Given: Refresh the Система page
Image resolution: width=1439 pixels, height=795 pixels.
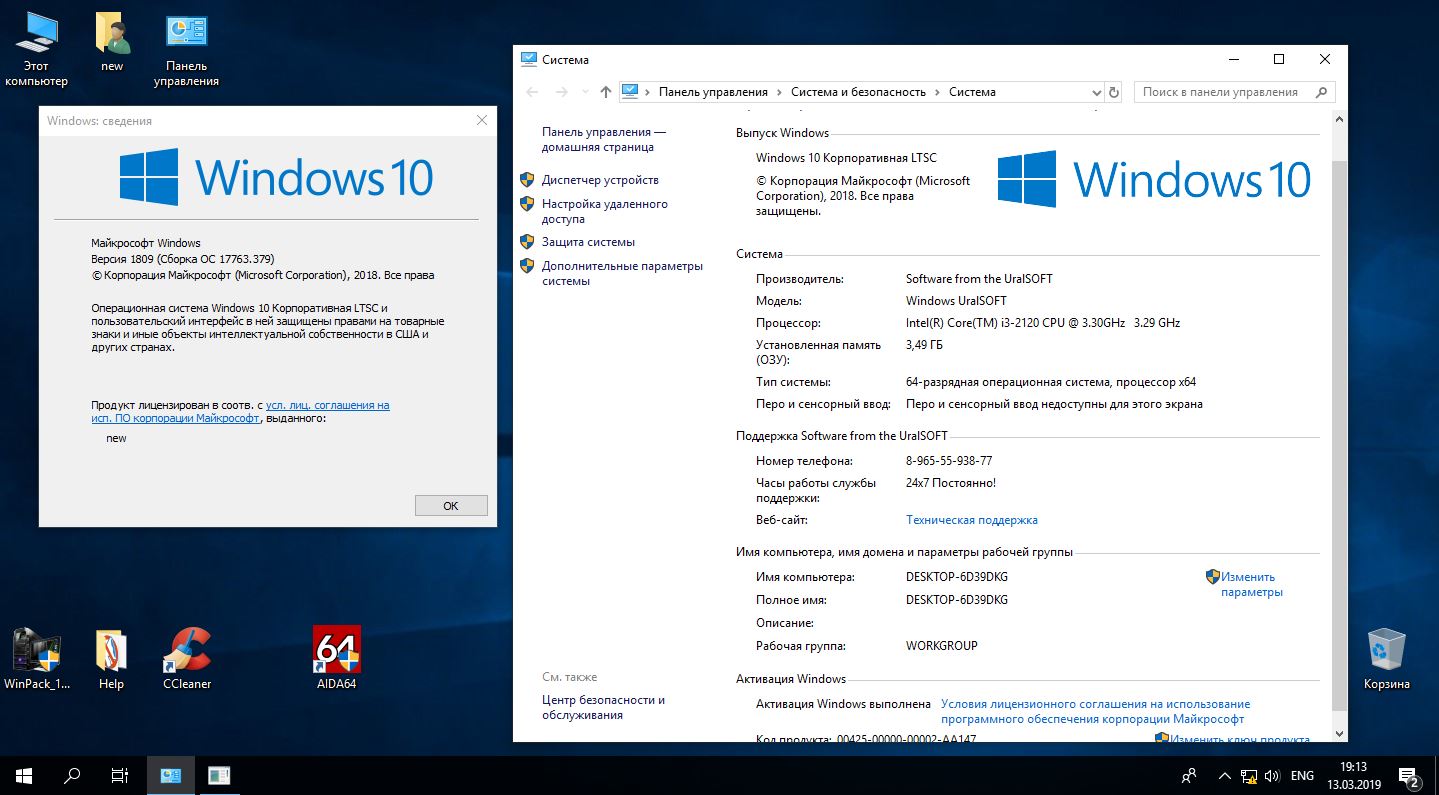Looking at the screenshot, I should pos(1115,92).
